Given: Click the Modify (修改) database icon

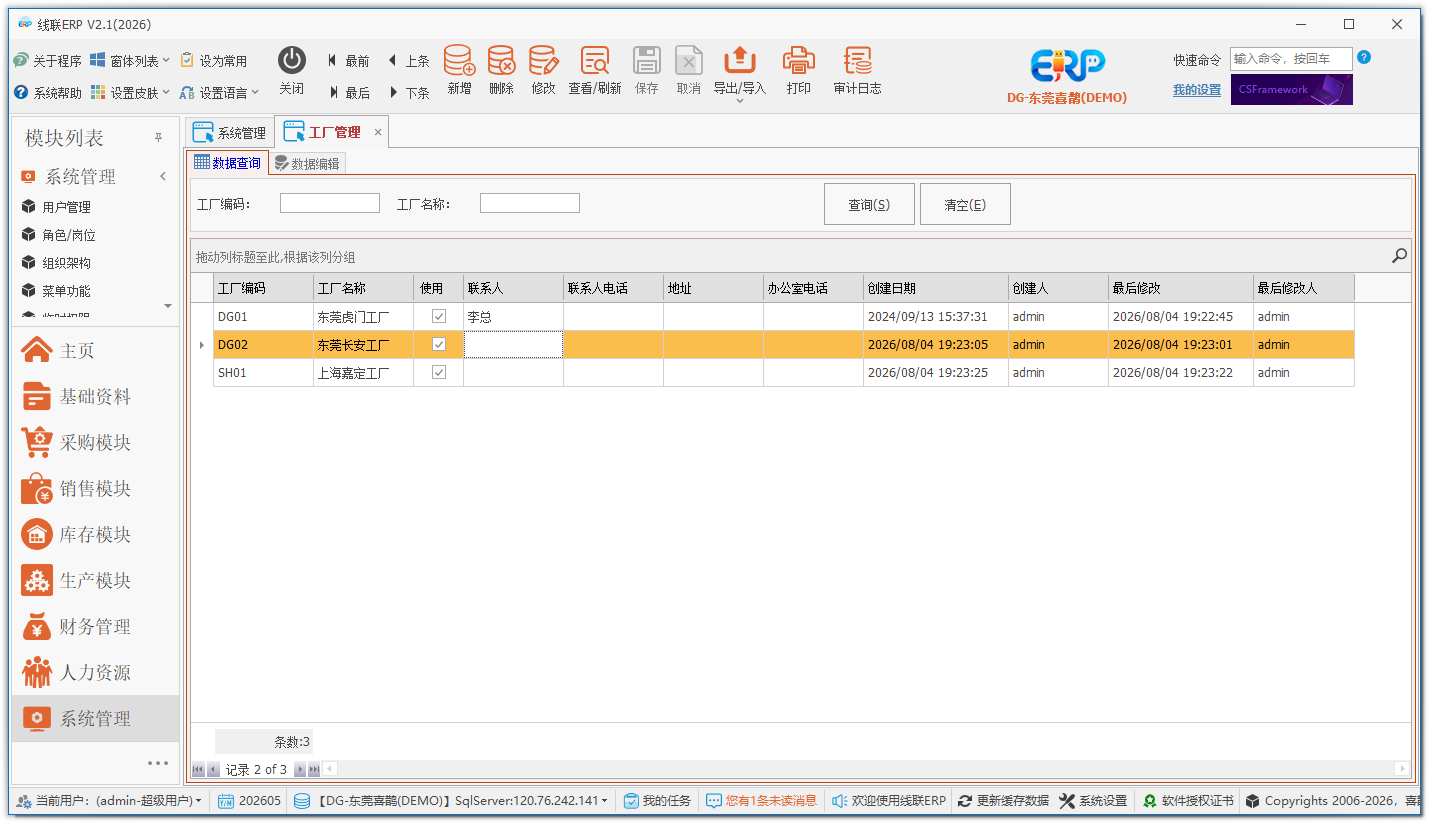Looking at the screenshot, I should click(543, 61).
